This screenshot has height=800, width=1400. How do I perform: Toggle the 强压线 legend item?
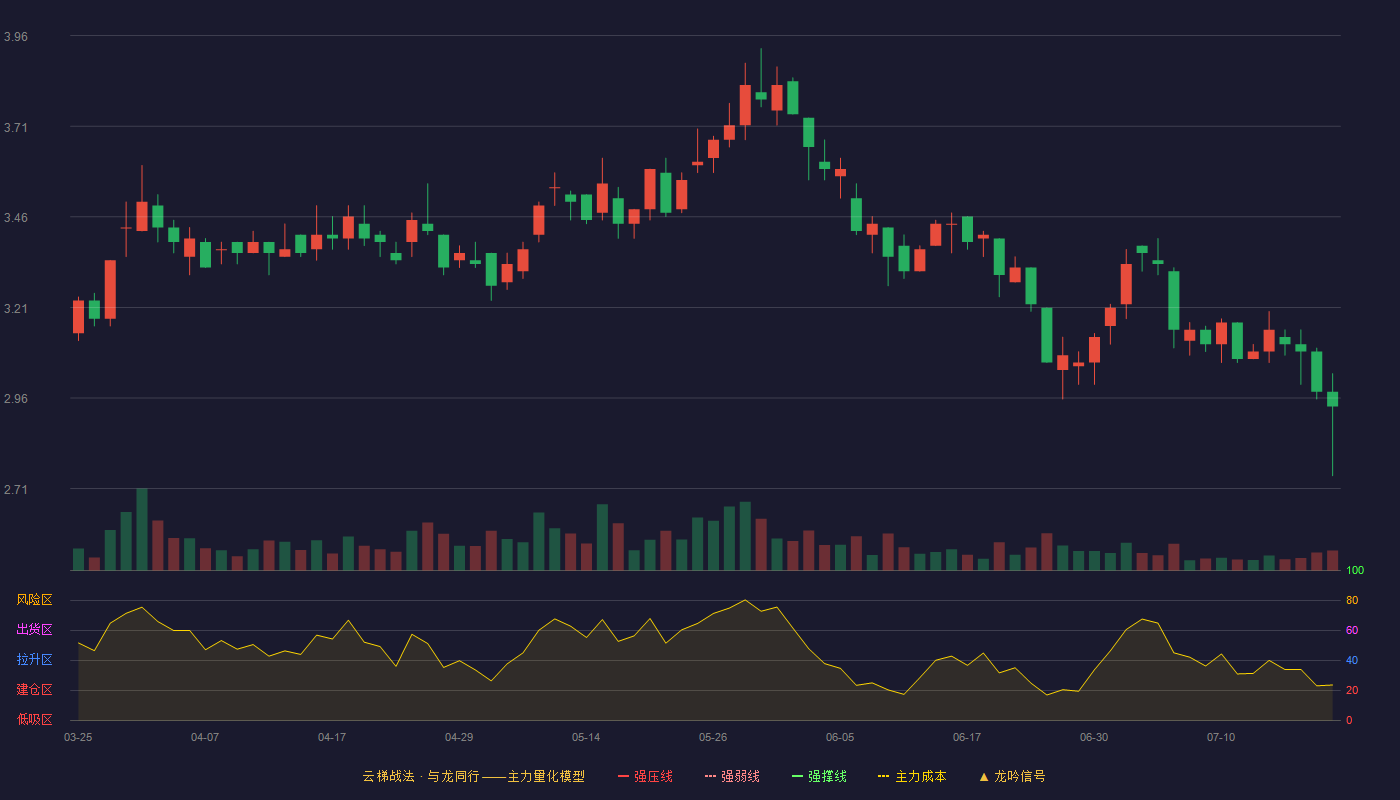645,776
